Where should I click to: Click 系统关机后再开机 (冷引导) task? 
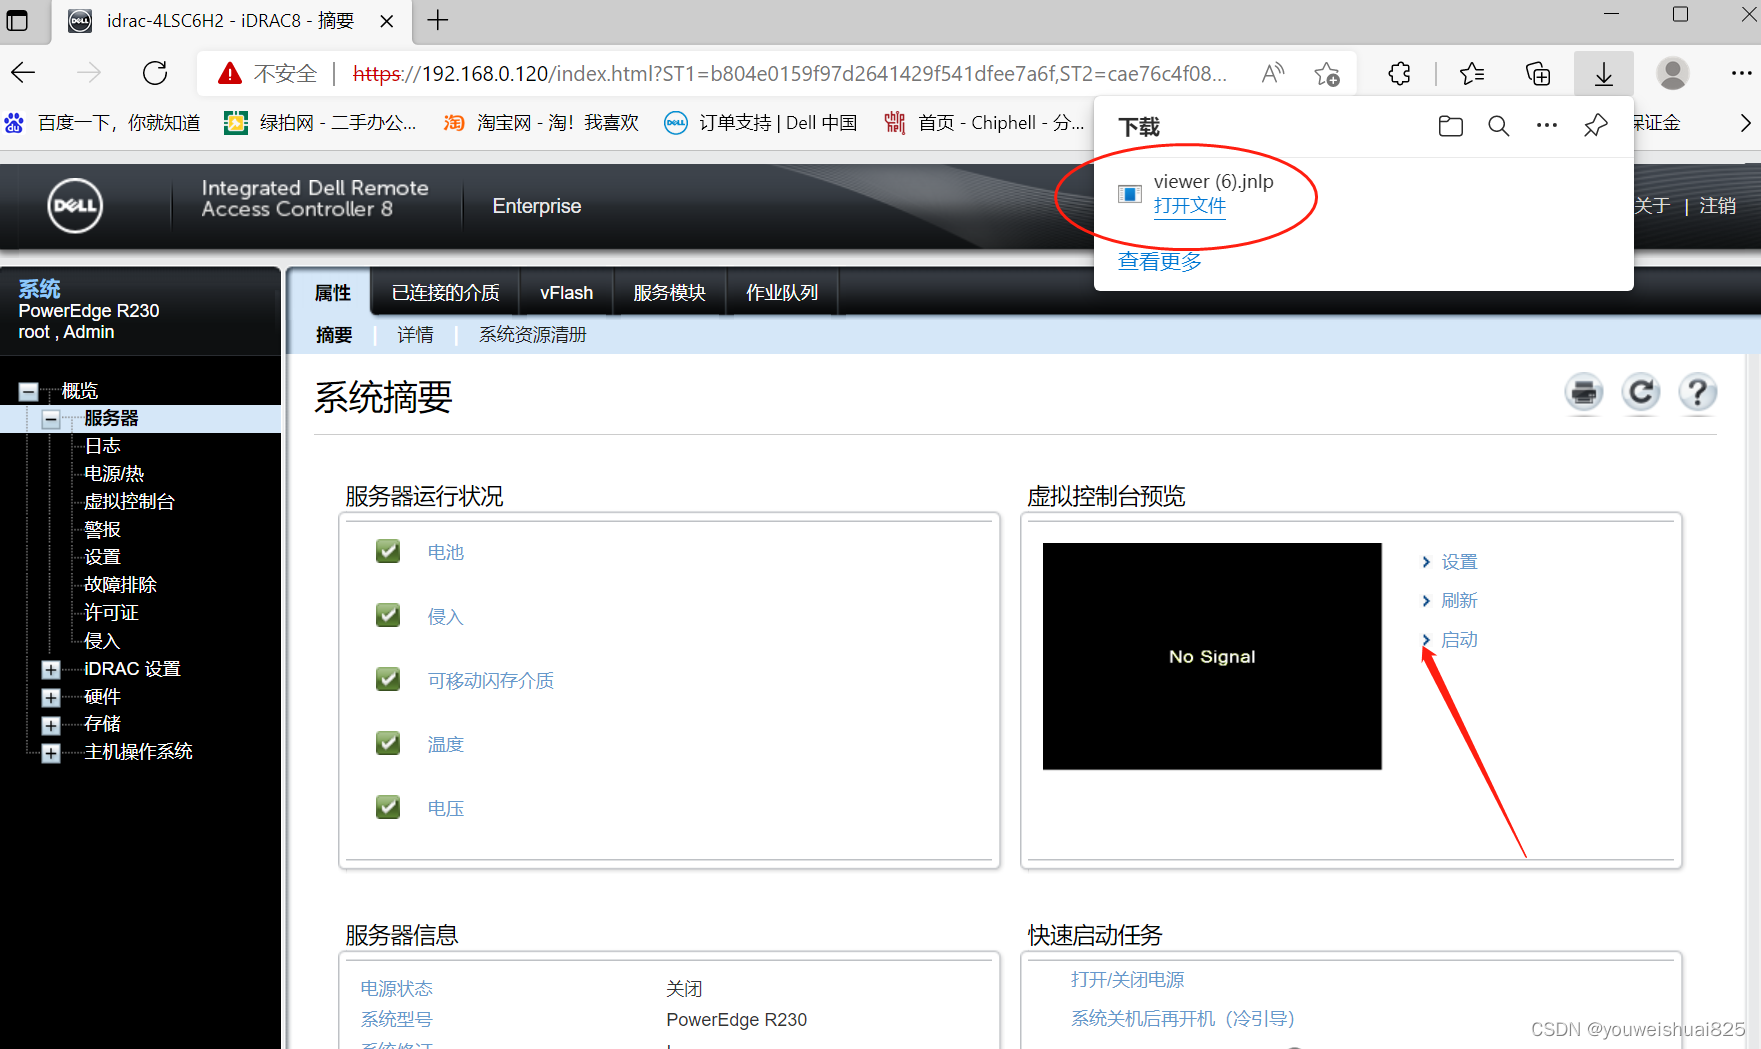click(x=1183, y=1019)
